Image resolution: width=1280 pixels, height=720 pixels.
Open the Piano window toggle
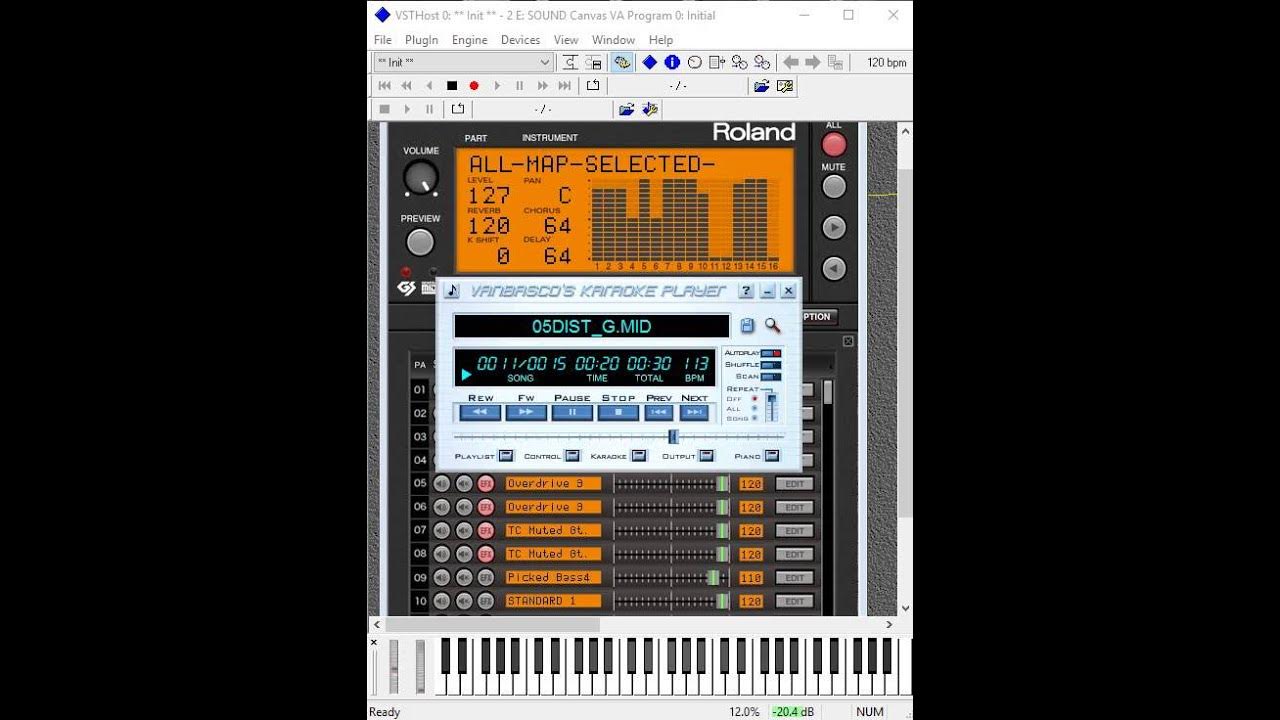point(773,456)
